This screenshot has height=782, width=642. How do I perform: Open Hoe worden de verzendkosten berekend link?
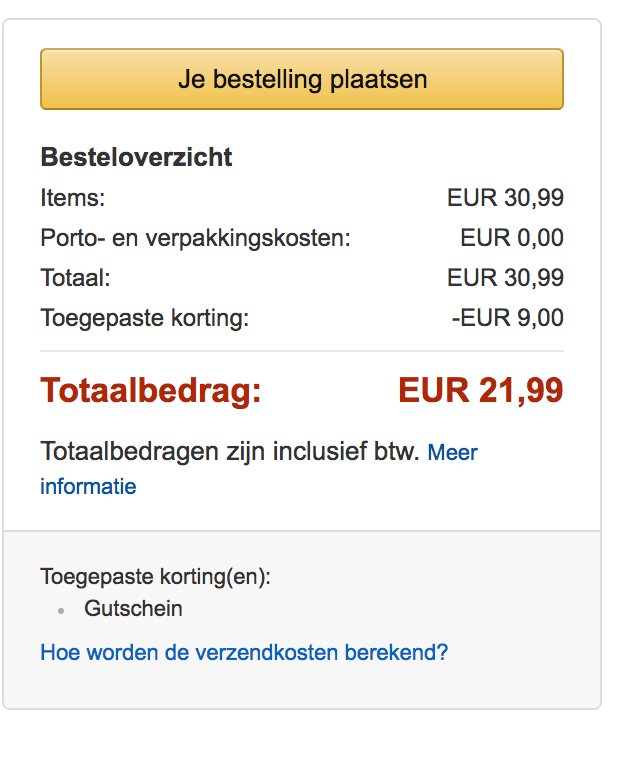(244, 653)
